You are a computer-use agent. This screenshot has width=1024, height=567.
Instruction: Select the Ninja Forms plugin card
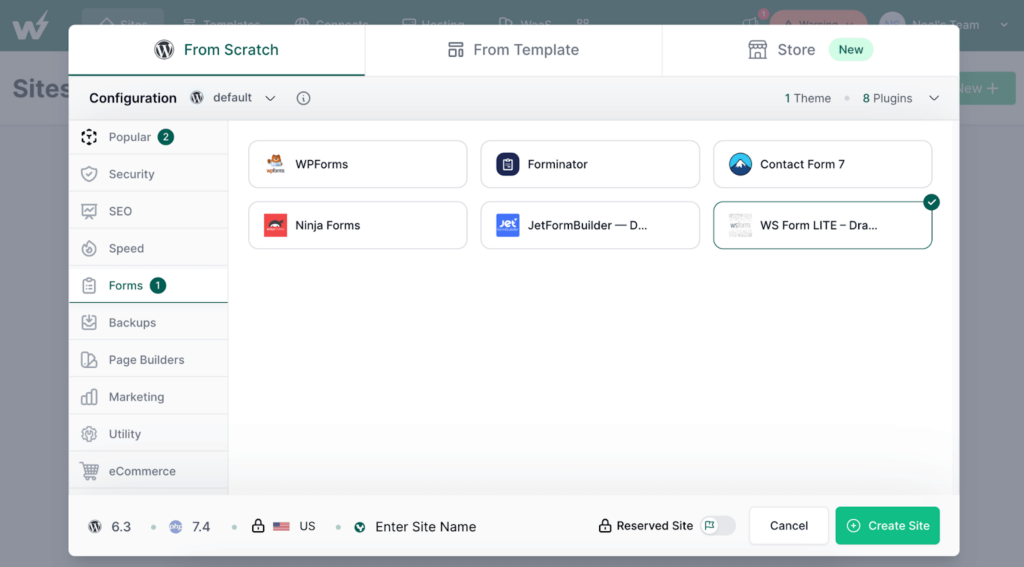click(358, 225)
